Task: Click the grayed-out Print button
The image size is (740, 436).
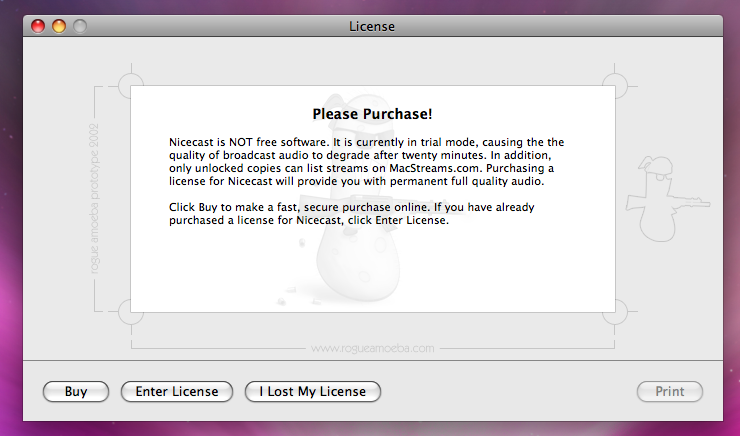Action: click(x=670, y=392)
